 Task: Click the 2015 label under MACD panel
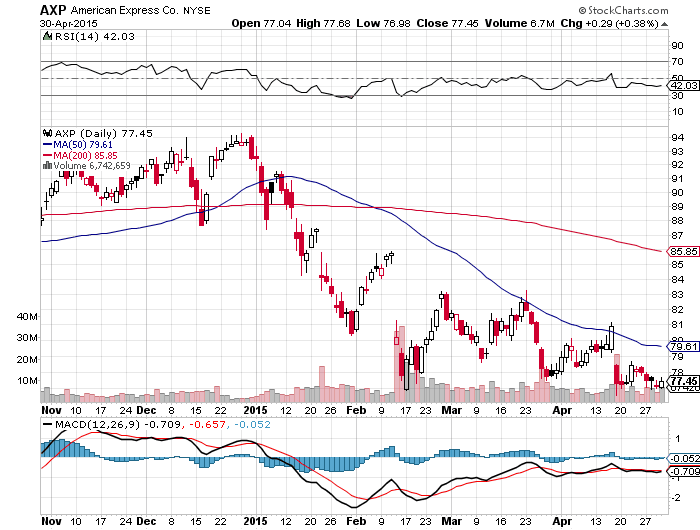(256, 521)
